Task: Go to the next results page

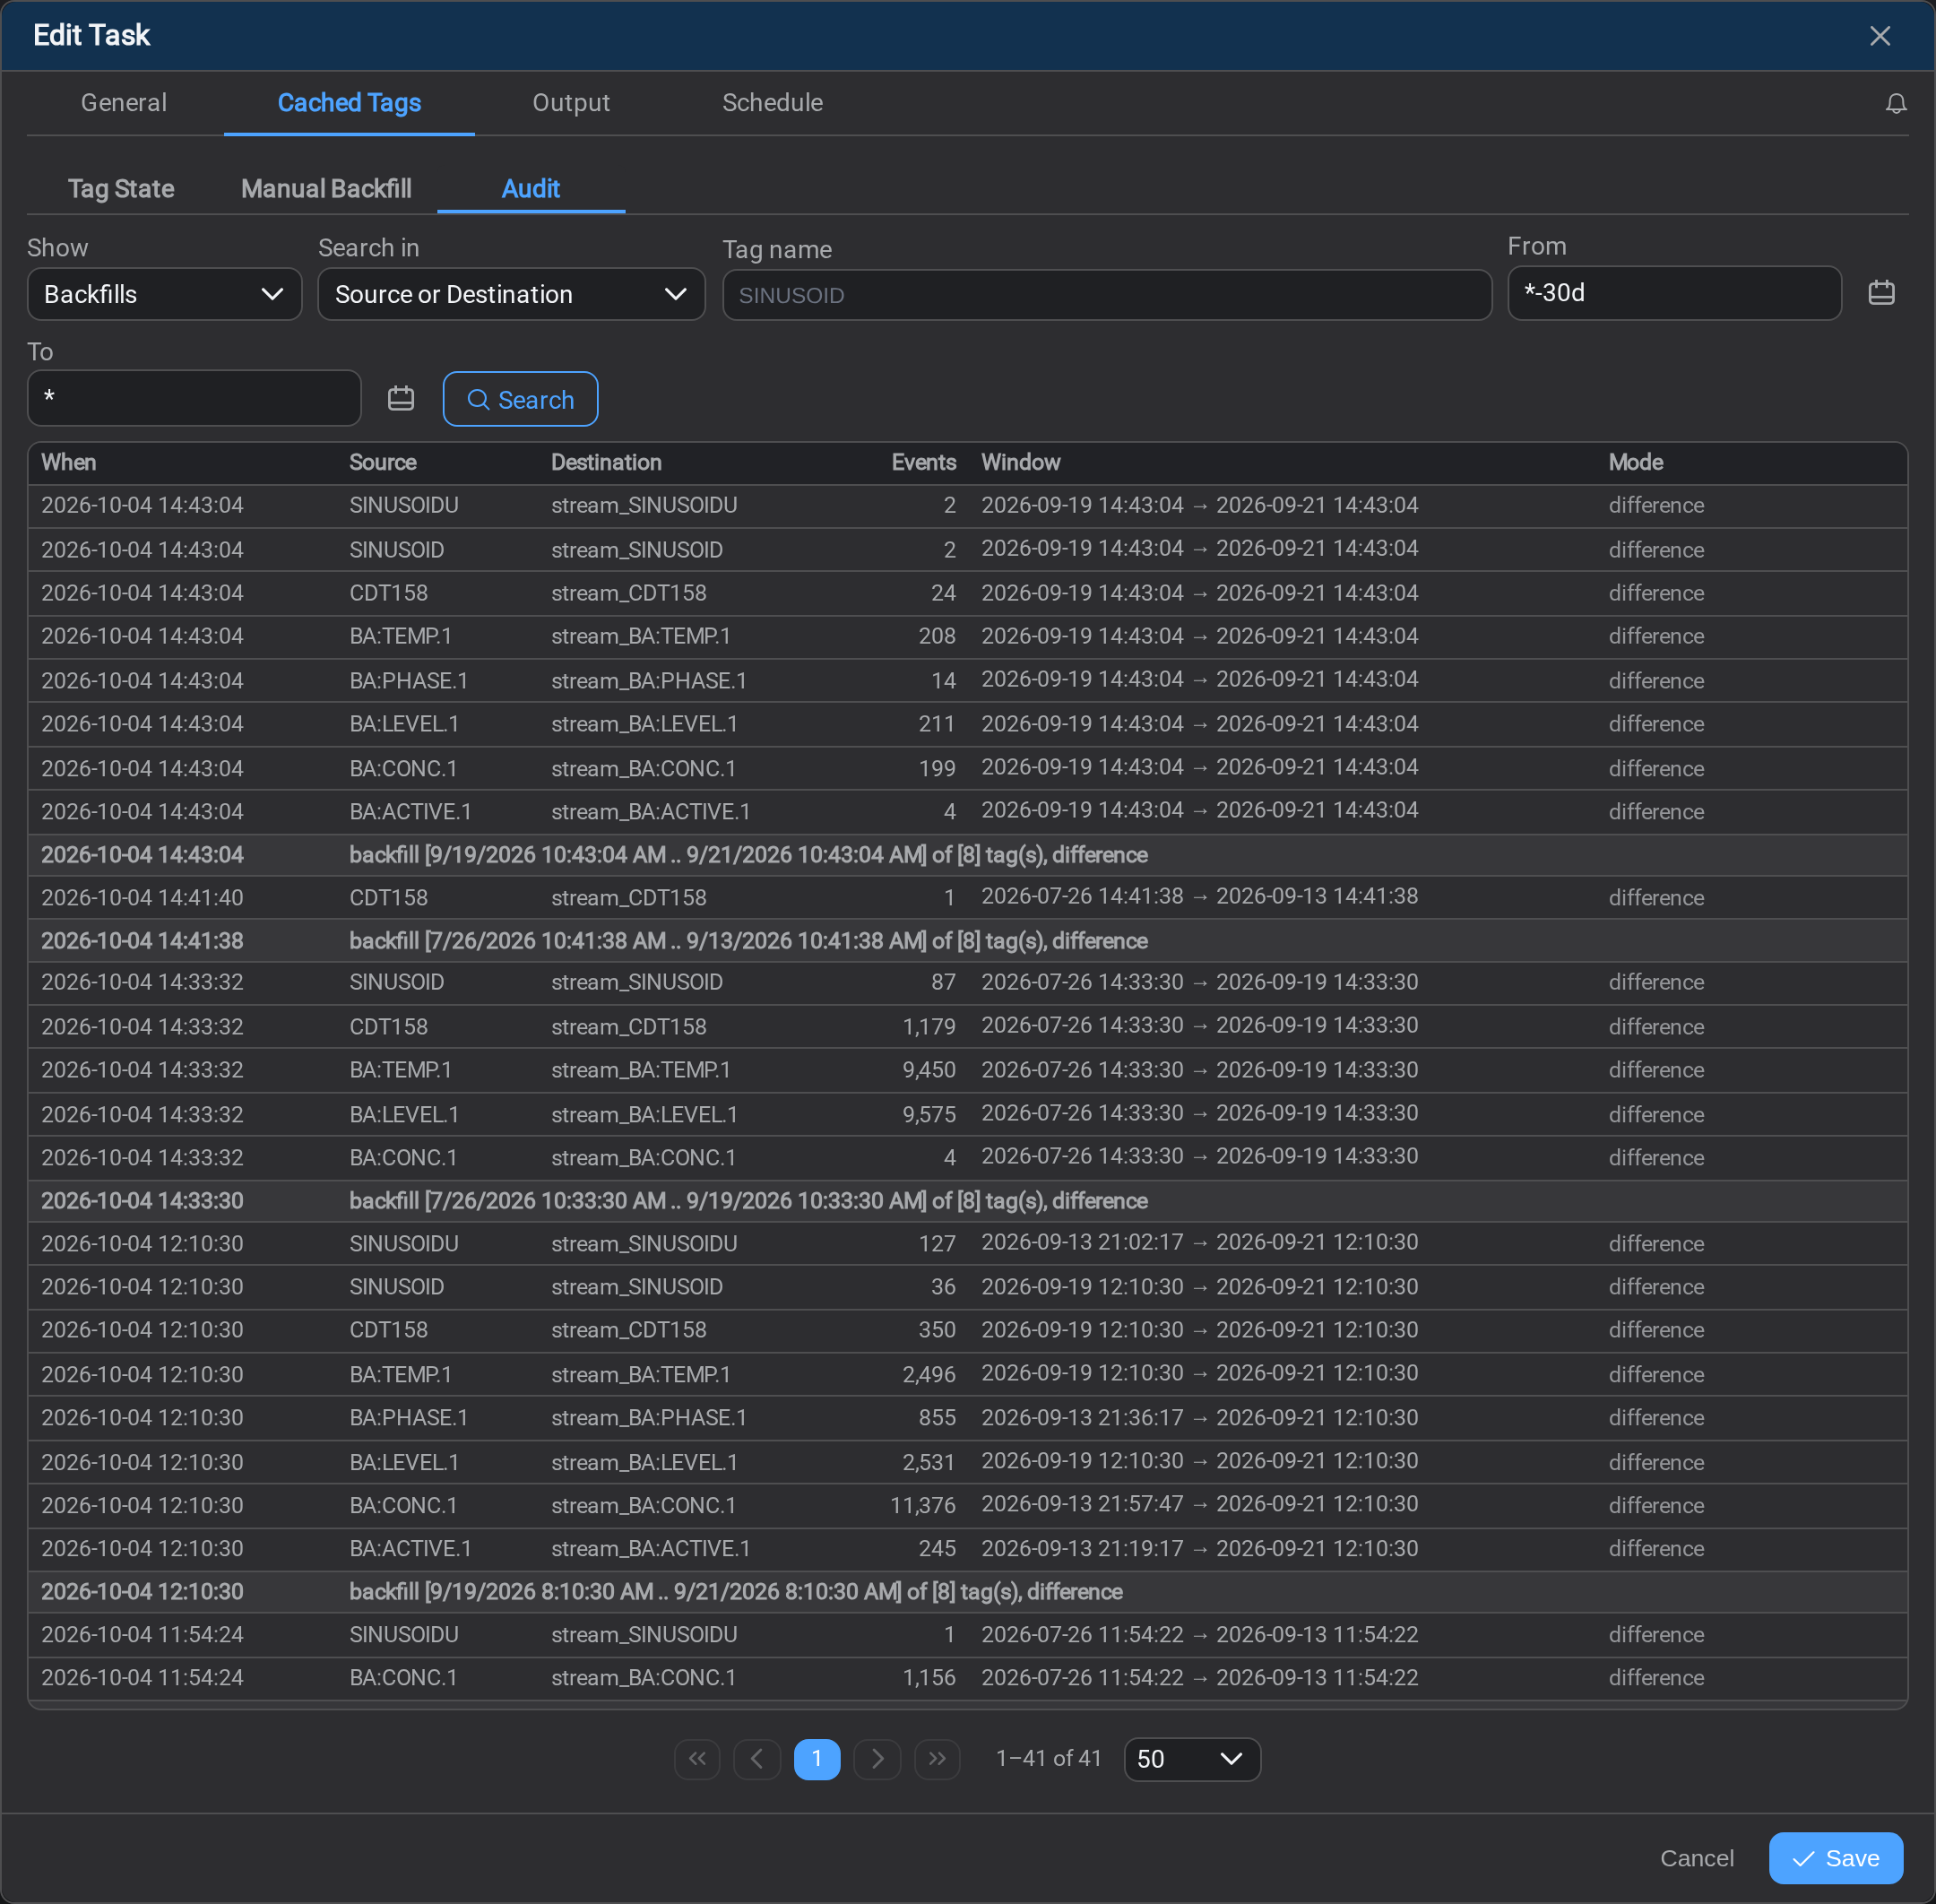Action: pos(877,1759)
